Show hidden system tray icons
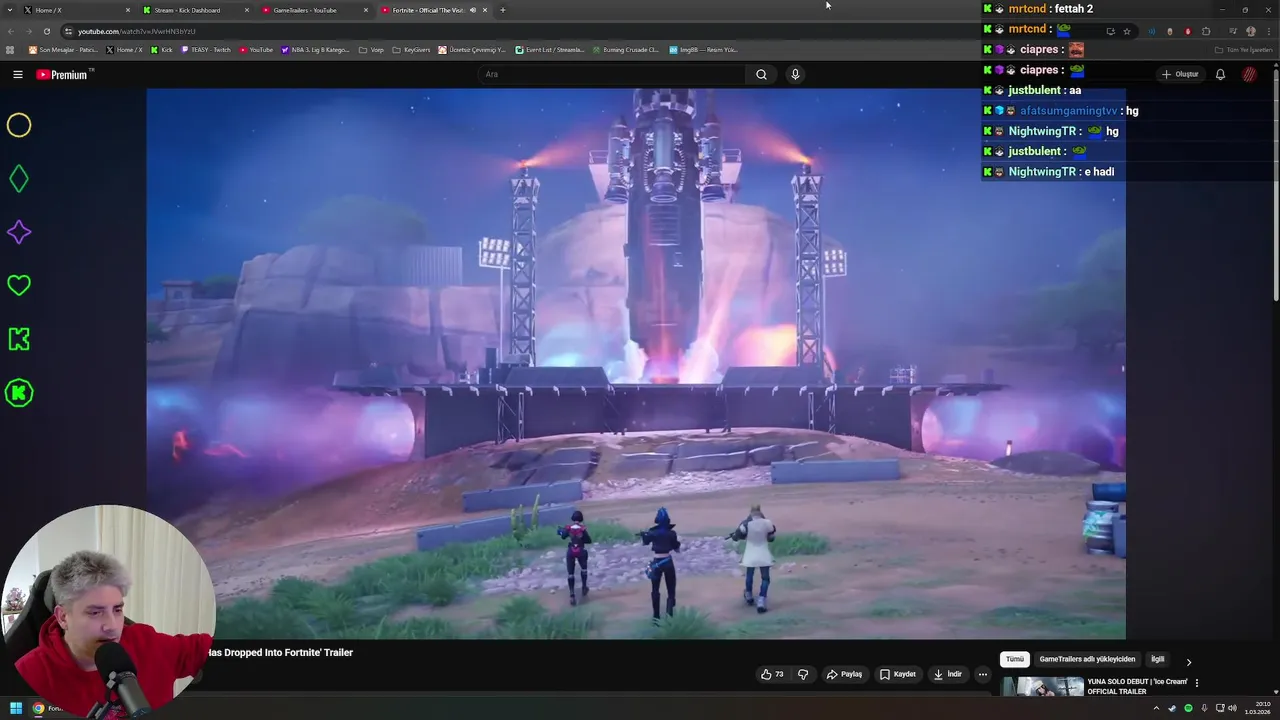 click(1156, 708)
